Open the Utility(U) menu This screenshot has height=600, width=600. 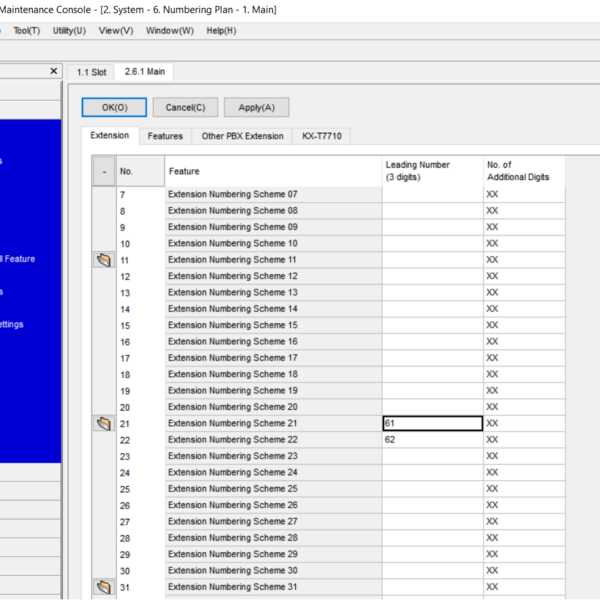pyautogui.click(x=69, y=31)
